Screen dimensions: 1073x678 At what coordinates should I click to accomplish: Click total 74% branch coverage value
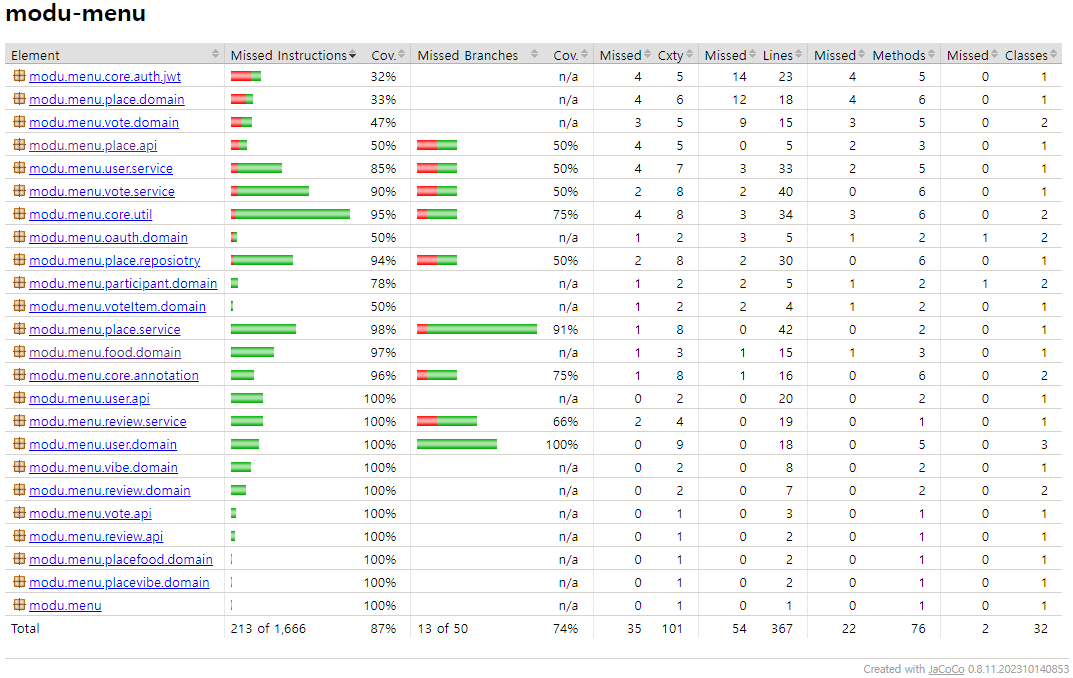pos(565,628)
